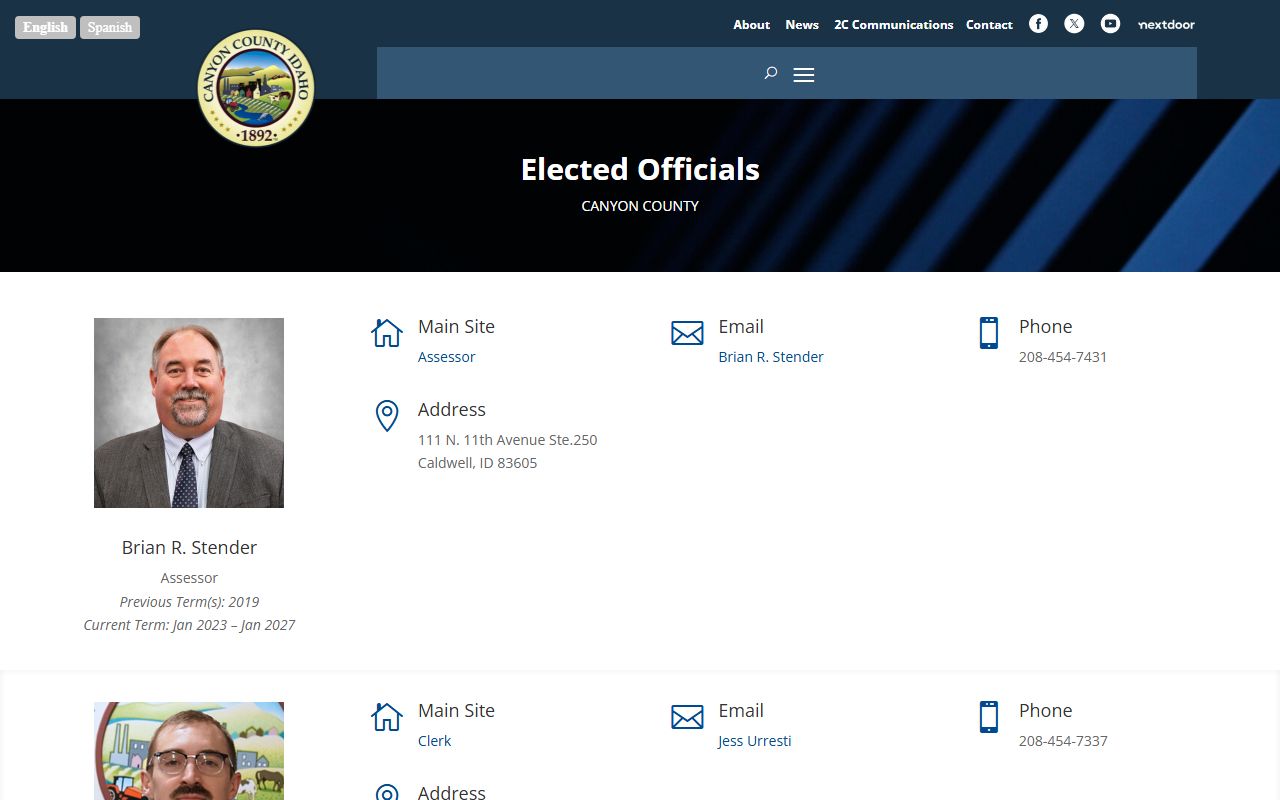This screenshot has height=800, width=1280.
Task: Click the search magnifier icon
Action: [770, 73]
